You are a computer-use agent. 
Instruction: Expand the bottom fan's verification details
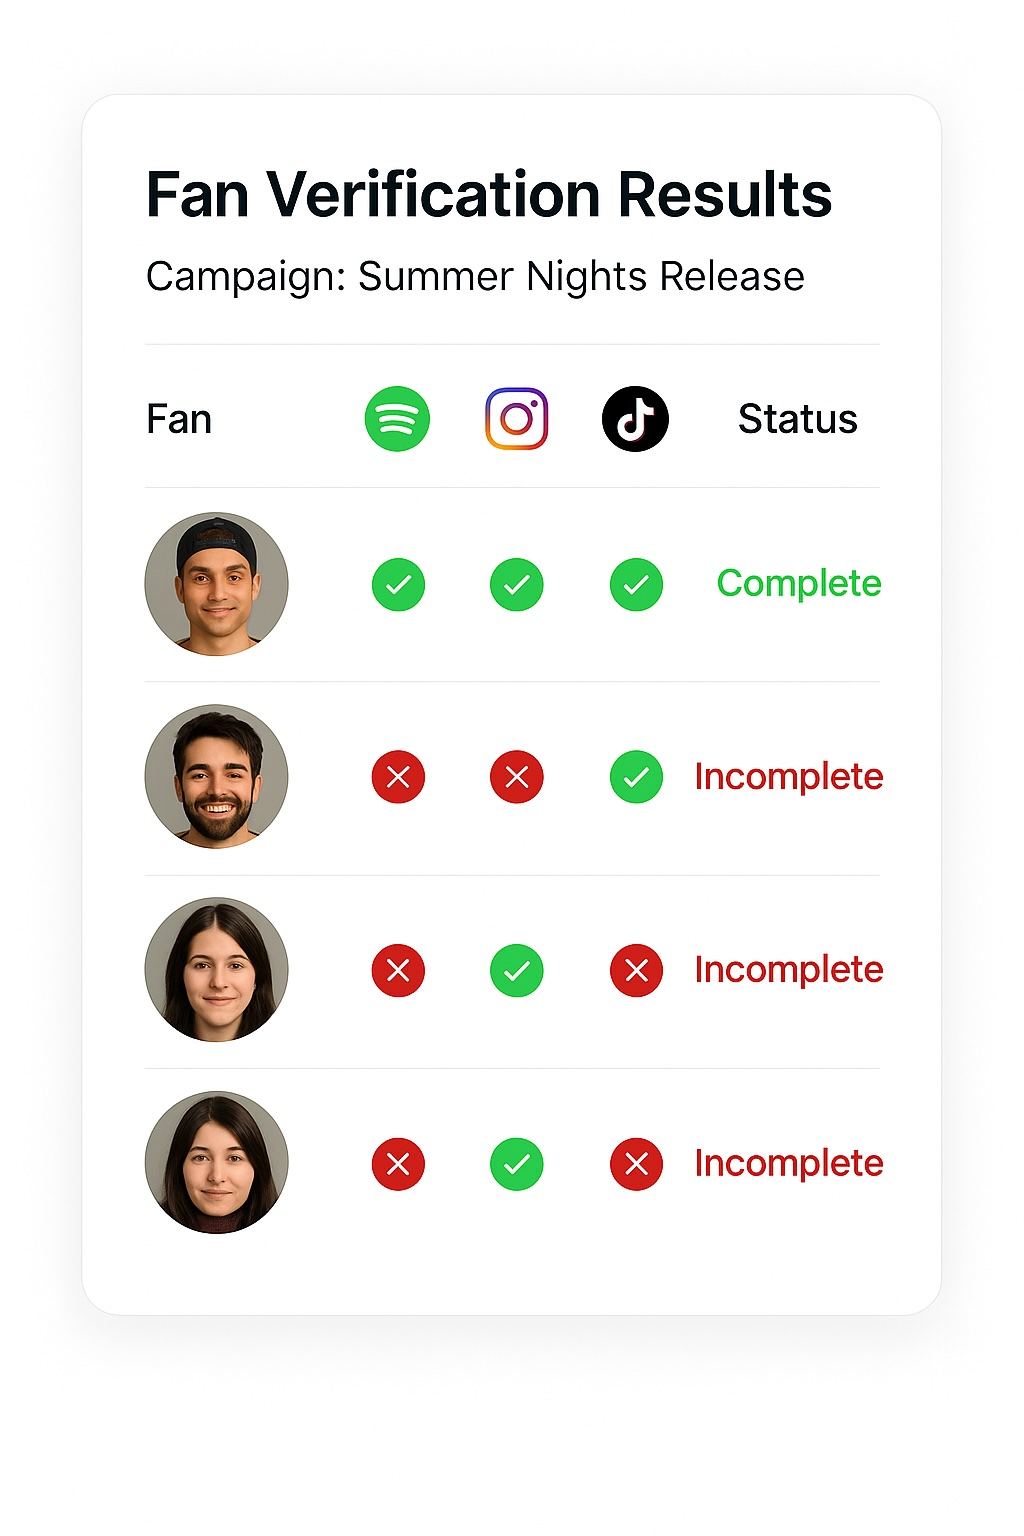pos(788,1164)
